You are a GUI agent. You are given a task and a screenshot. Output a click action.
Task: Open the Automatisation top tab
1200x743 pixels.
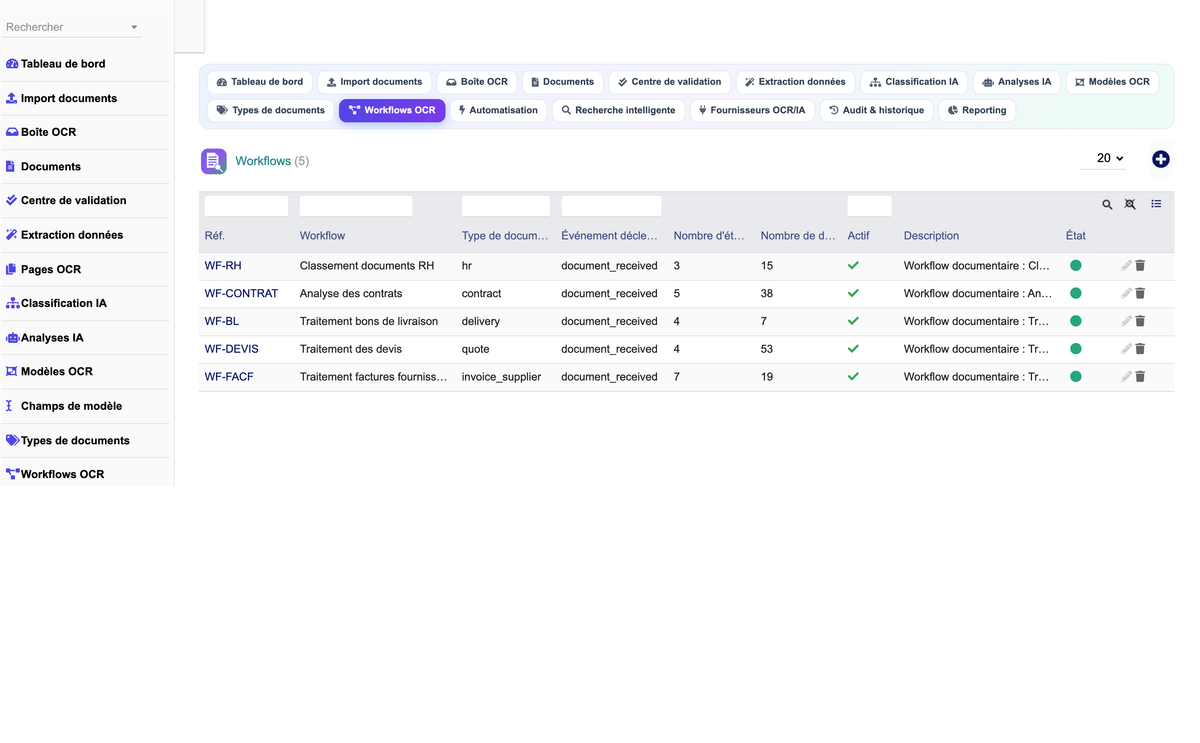[x=498, y=110]
